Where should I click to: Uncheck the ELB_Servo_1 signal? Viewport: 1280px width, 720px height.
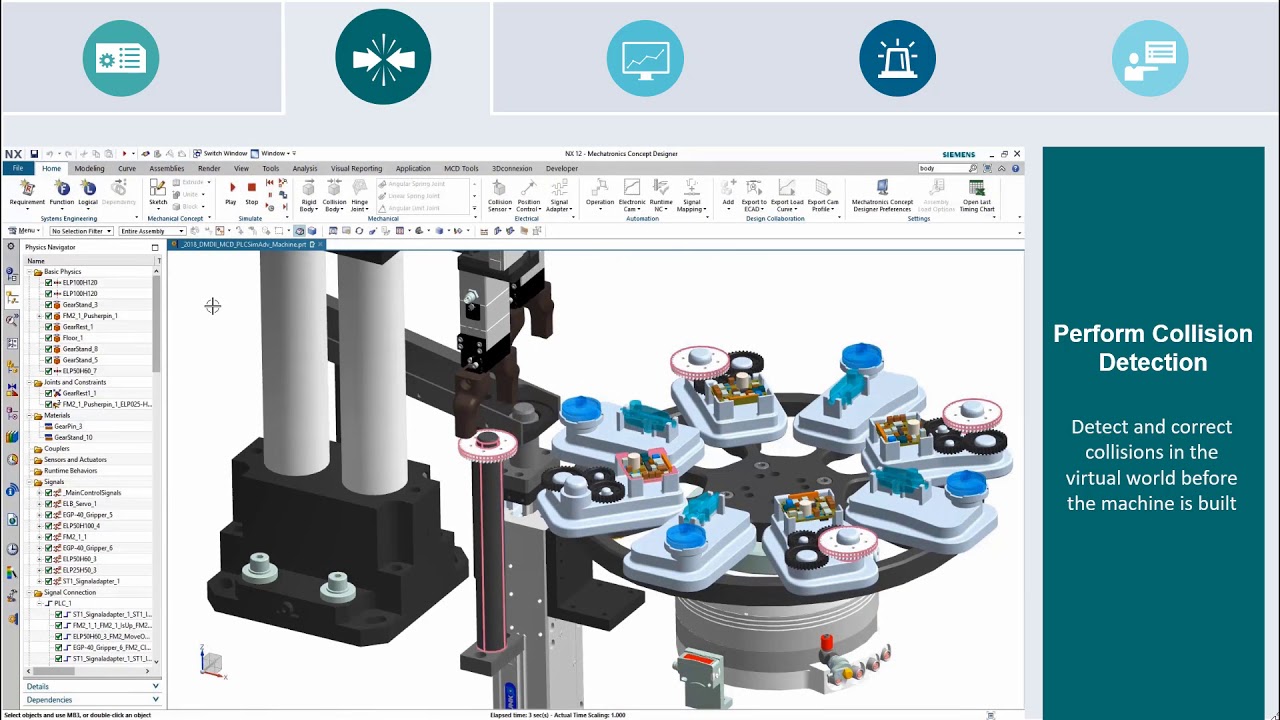pyautogui.click(x=48, y=504)
